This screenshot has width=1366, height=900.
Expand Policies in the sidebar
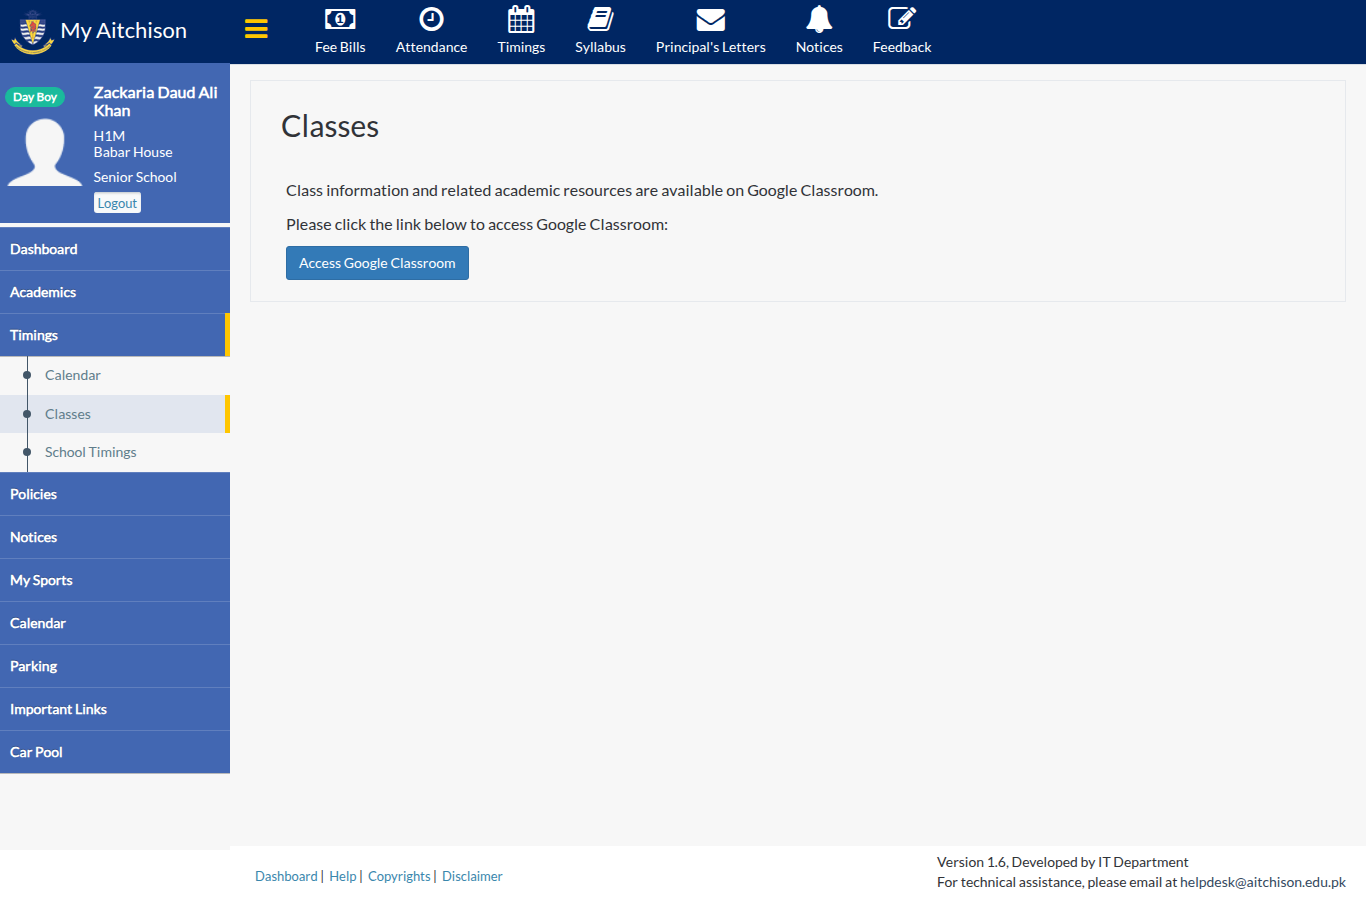click(115, 494)
